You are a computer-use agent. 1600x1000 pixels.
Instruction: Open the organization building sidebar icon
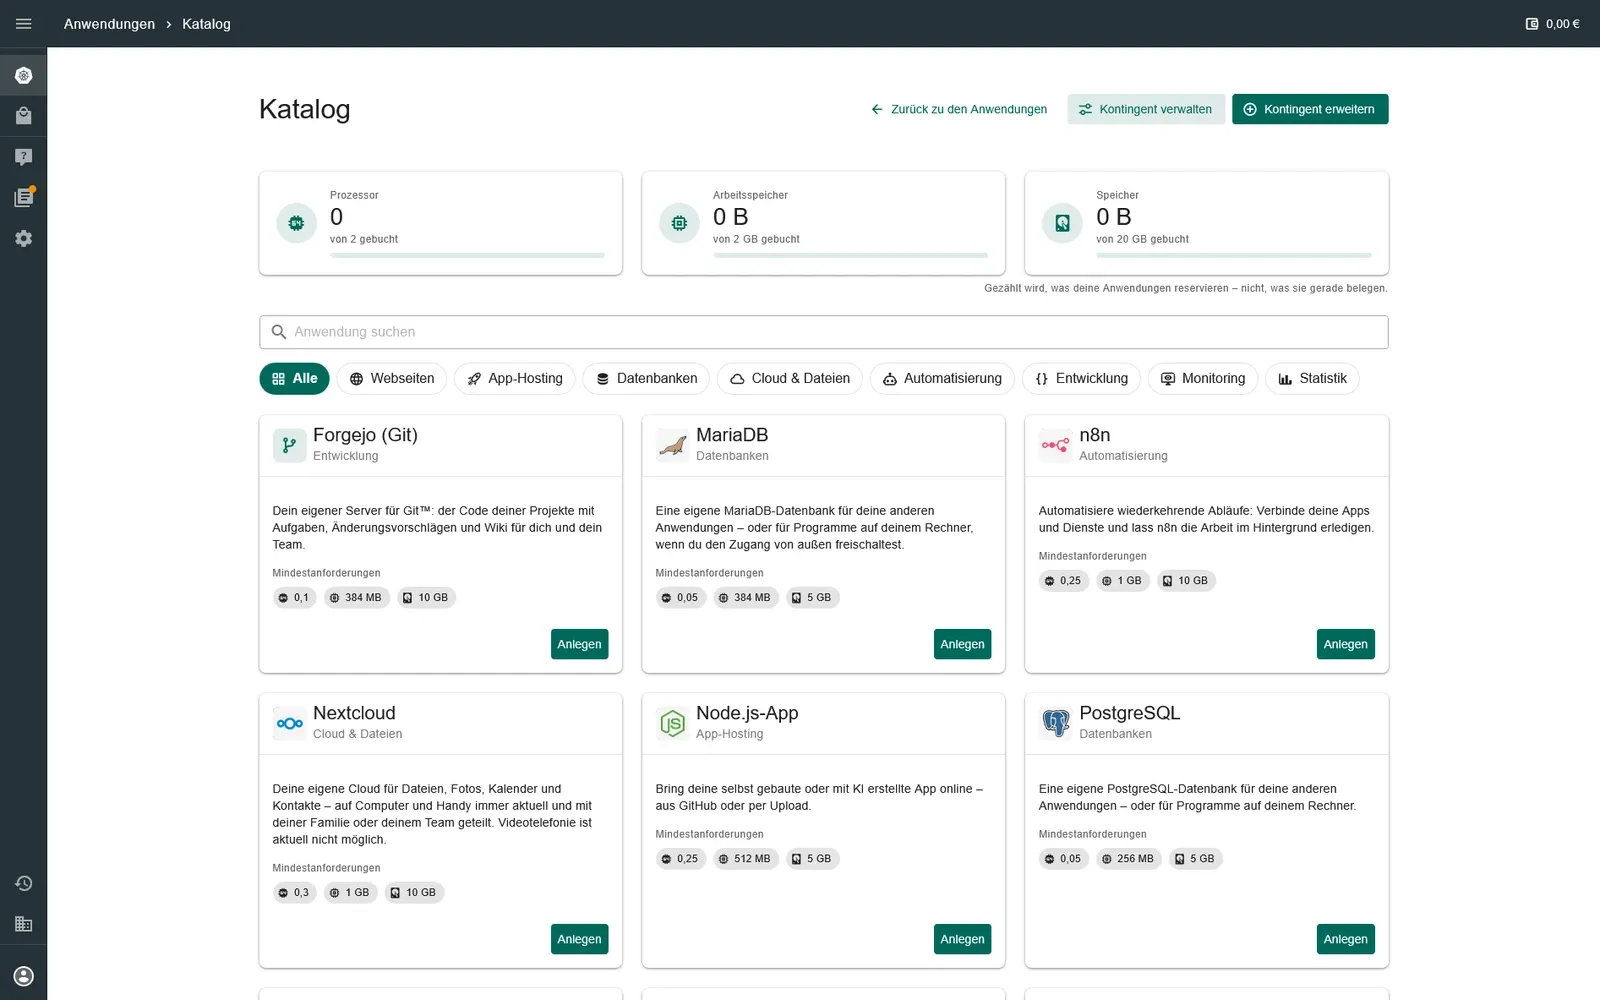[x=24, y=924]
